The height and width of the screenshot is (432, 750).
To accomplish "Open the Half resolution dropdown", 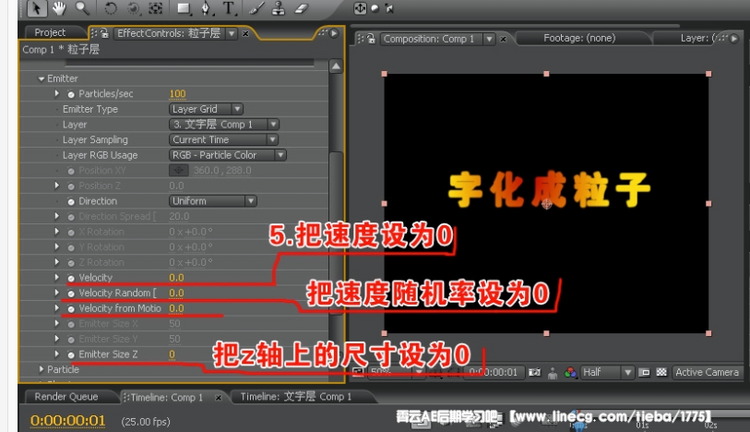I will coord(607,372).
